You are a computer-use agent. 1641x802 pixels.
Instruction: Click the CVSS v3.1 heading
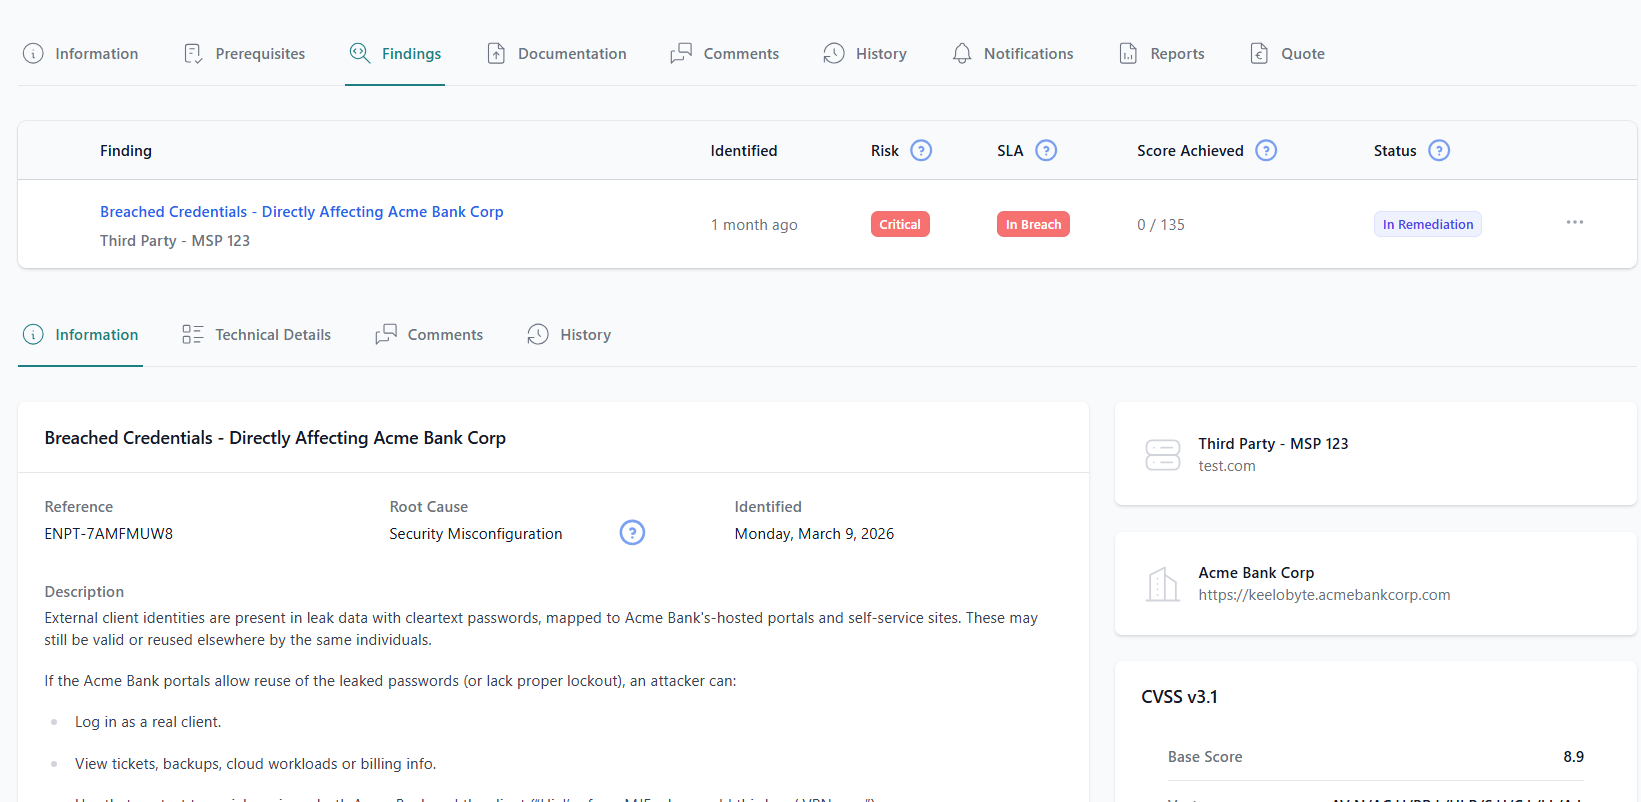pyautogui.click(x=1180, y=697)
